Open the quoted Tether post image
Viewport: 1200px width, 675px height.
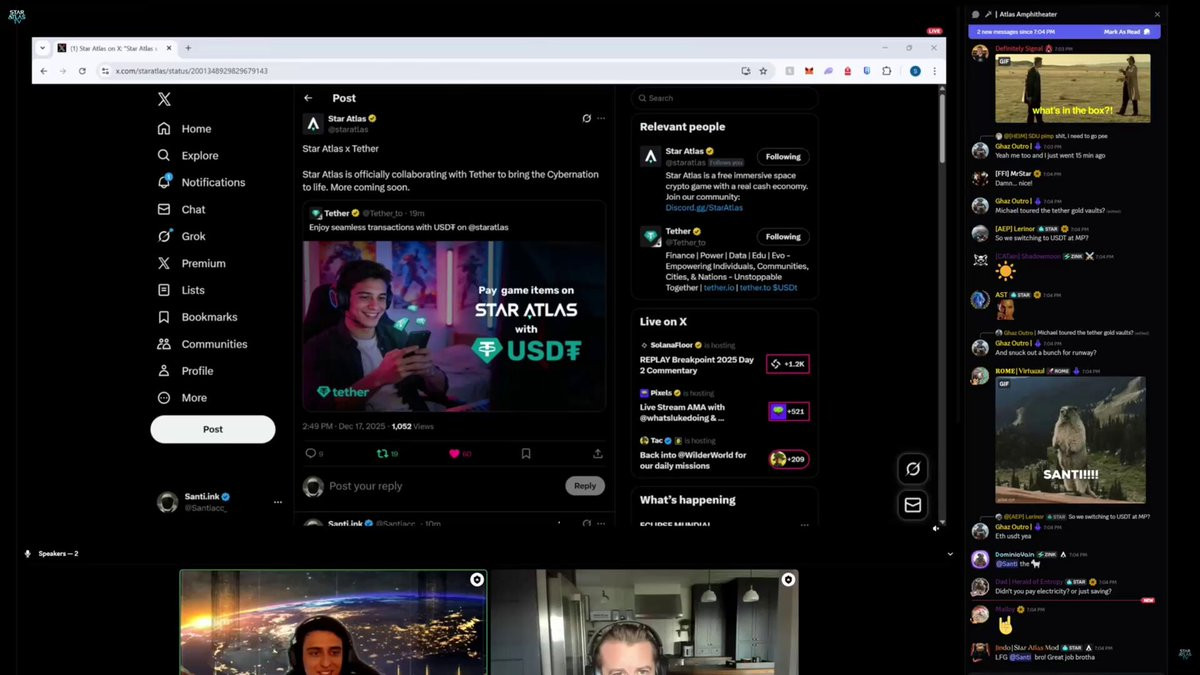coord(453,325)
